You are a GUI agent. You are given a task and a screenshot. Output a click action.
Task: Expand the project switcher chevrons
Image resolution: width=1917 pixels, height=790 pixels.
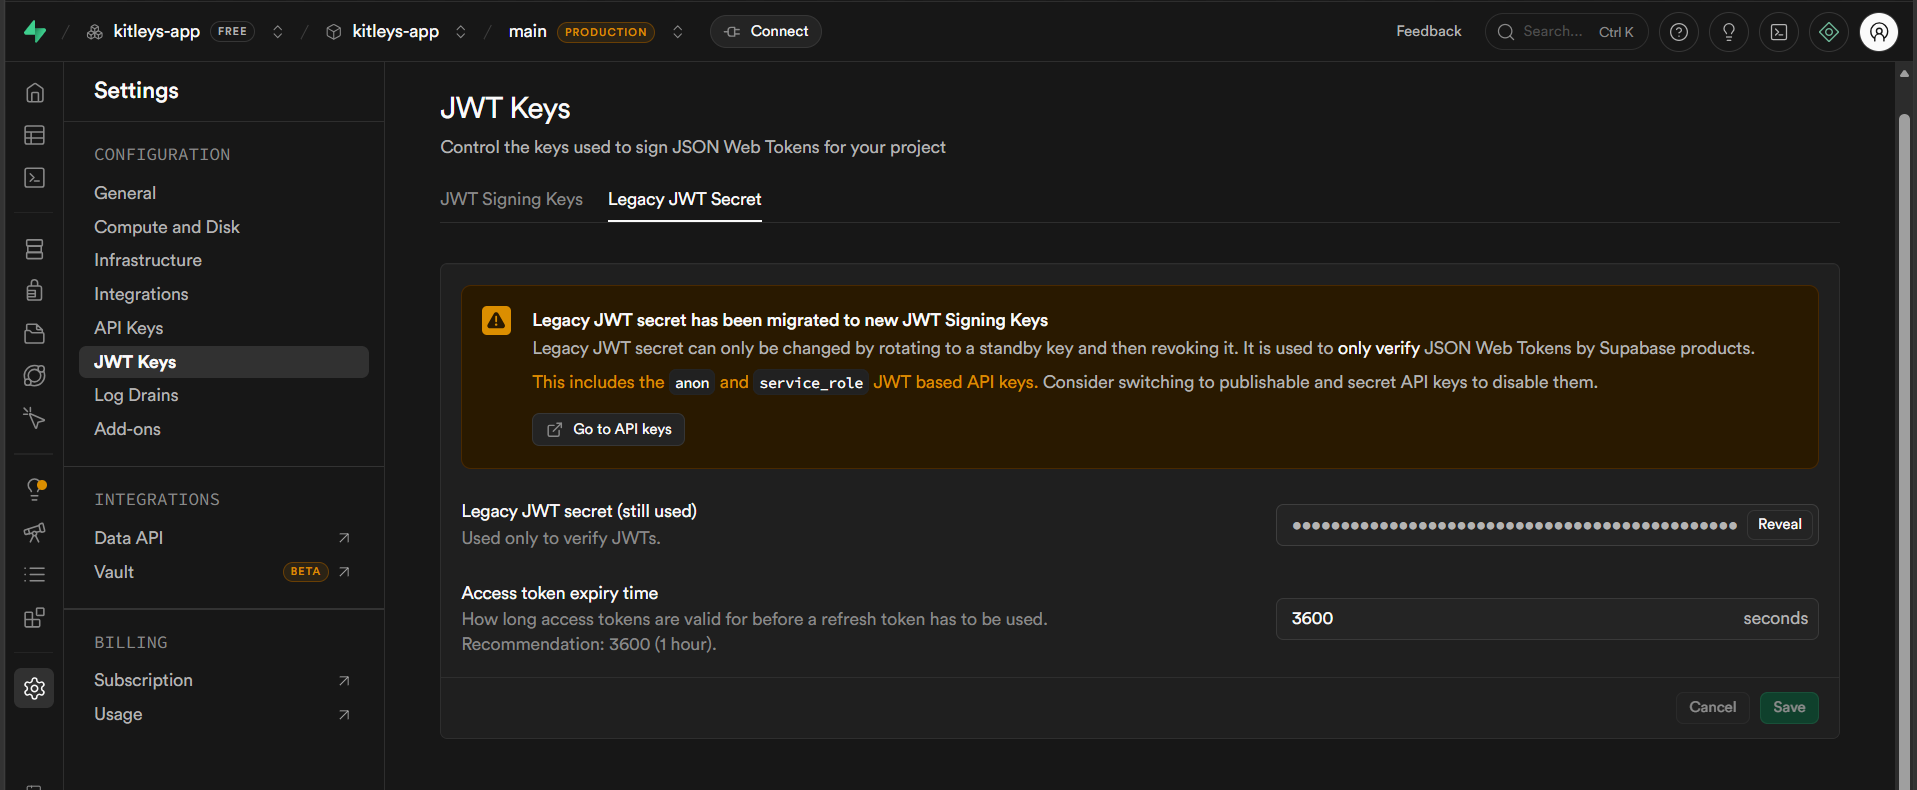point(461,32)
